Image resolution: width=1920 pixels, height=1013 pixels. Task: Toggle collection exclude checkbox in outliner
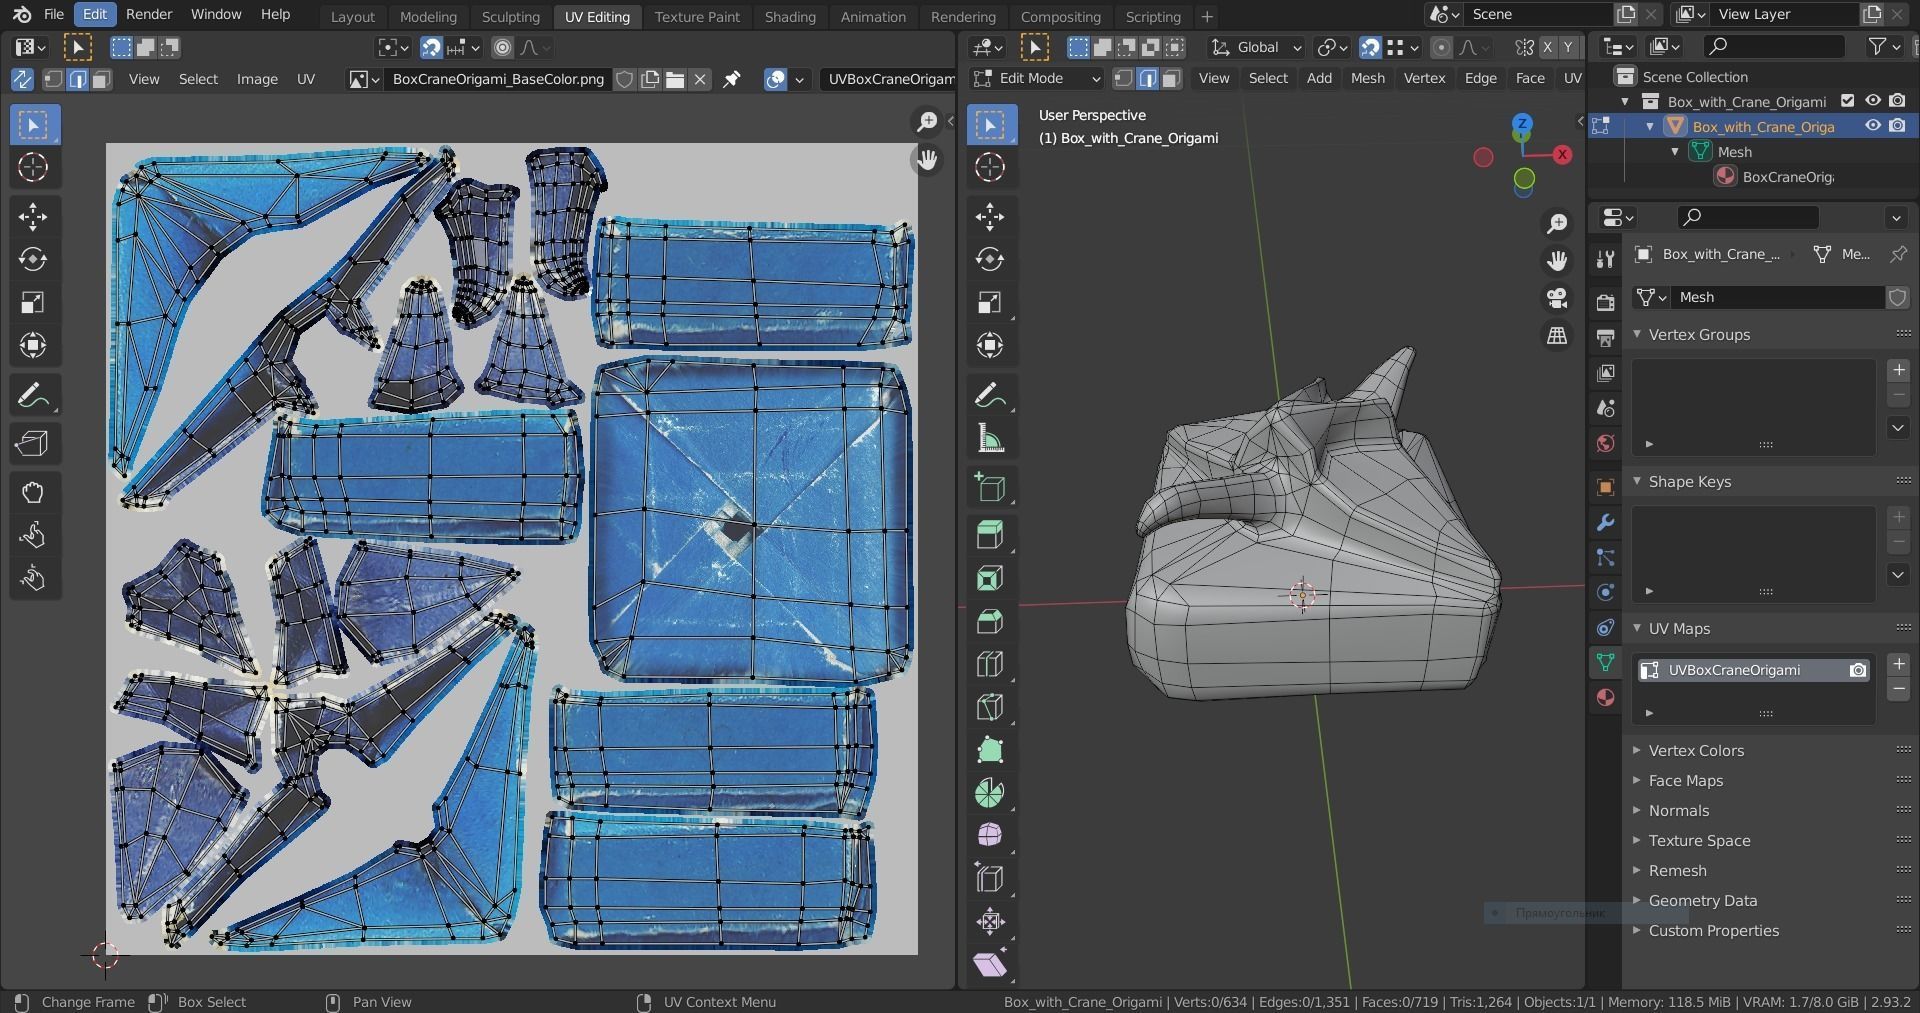pos(1848,101)
